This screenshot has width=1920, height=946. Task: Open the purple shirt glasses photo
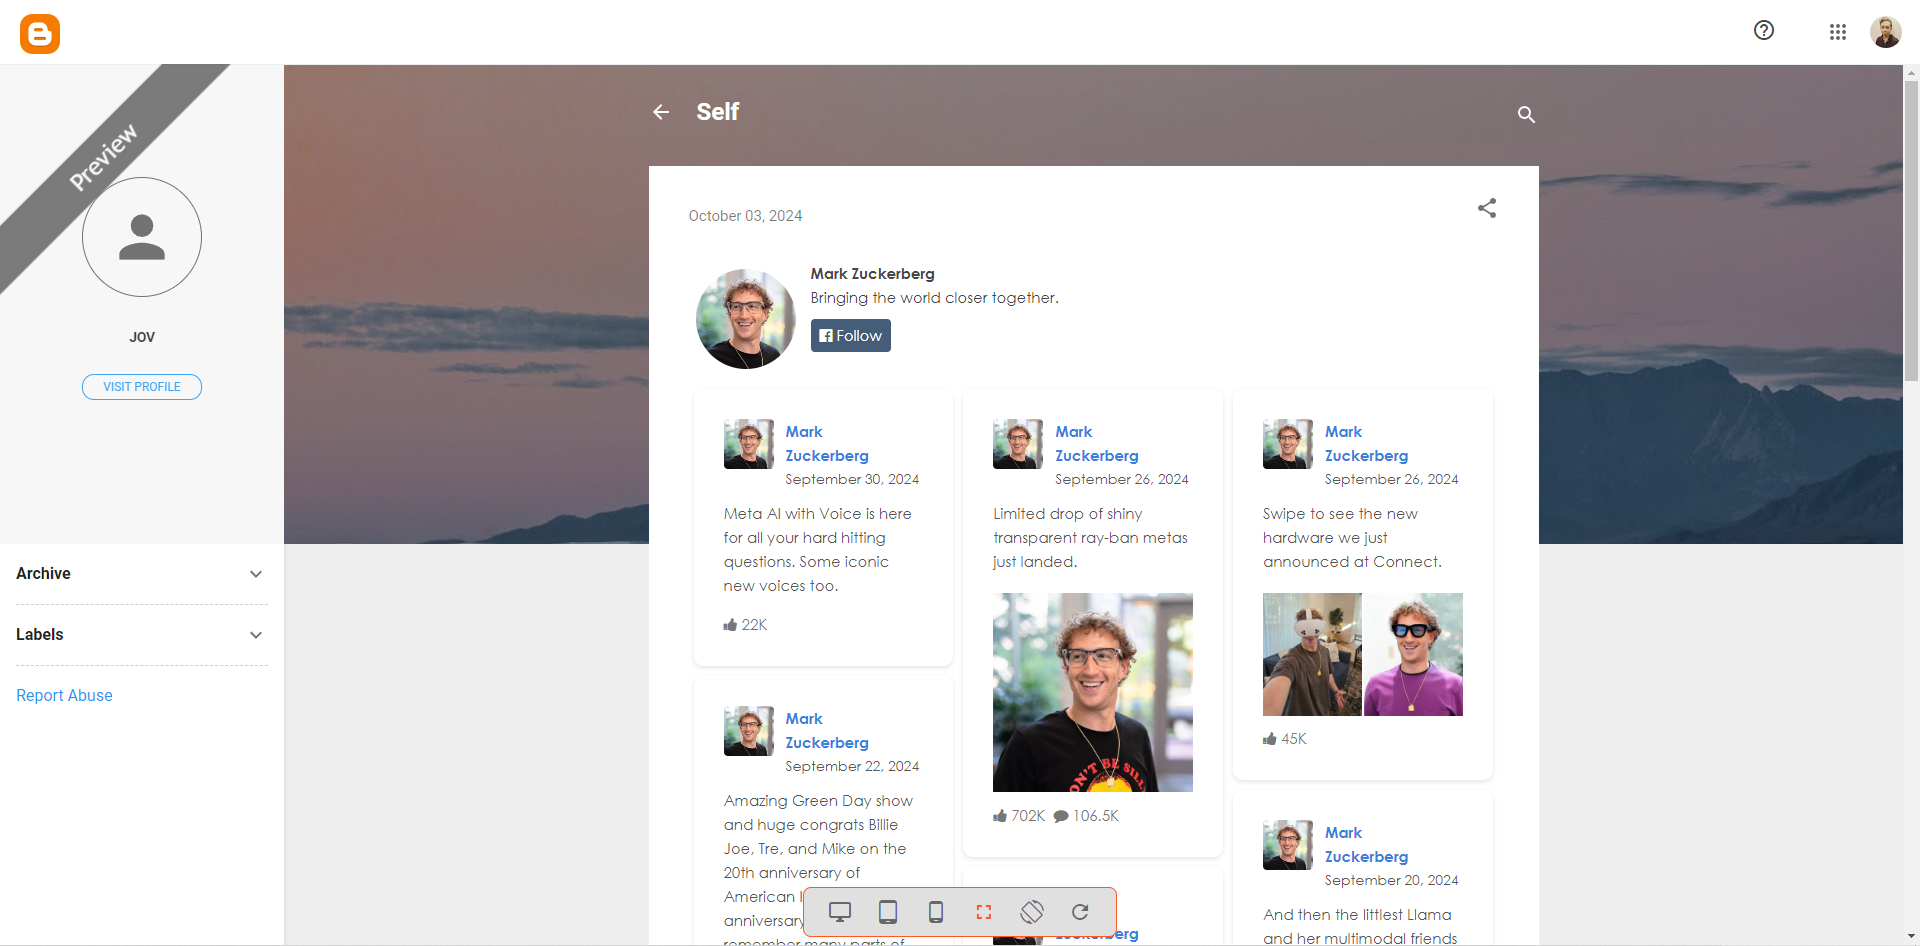1414,655
